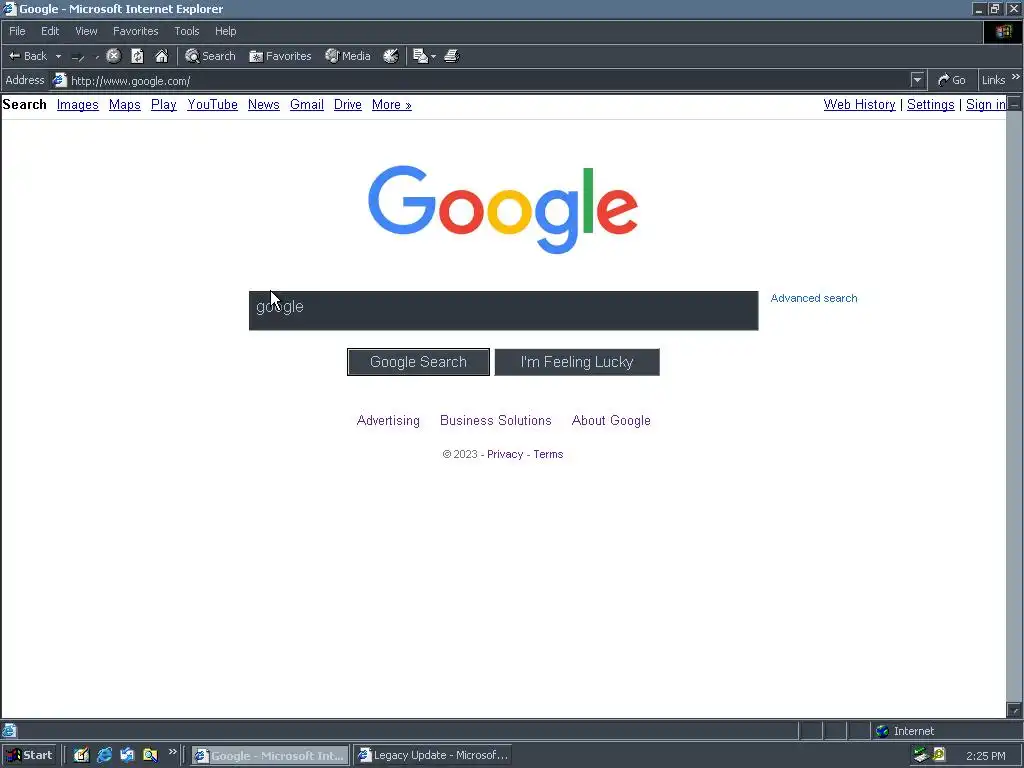Screen dimensions: 1024x768
Task: Open the News link
Action: [264, 104]
